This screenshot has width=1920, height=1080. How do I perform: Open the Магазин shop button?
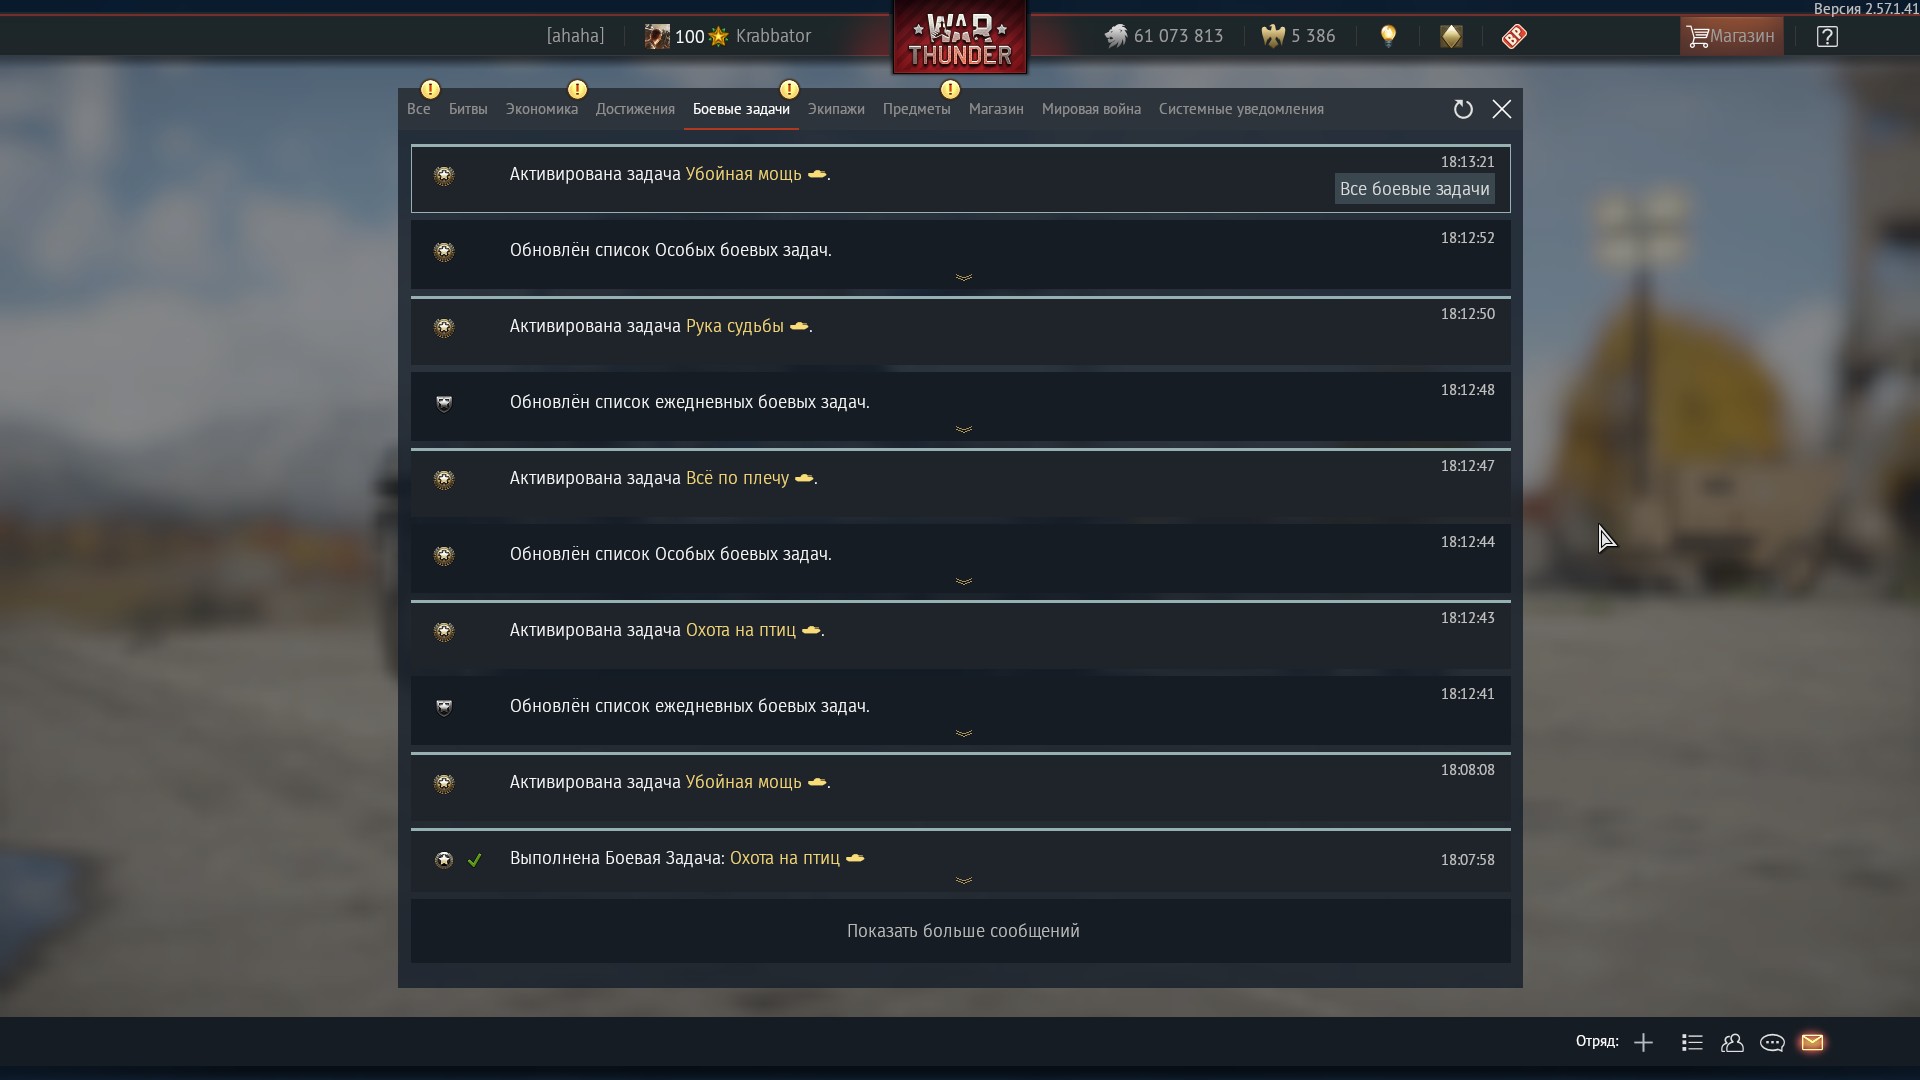[x=1731, y=36]
